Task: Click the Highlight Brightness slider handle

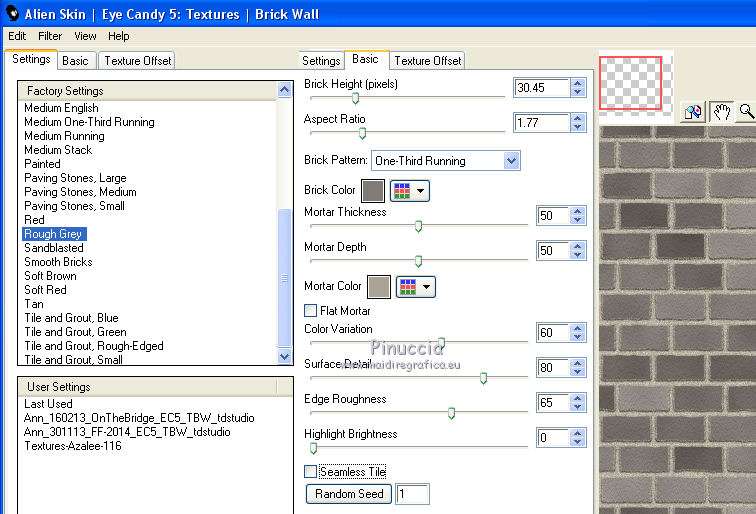Action: 313,448
